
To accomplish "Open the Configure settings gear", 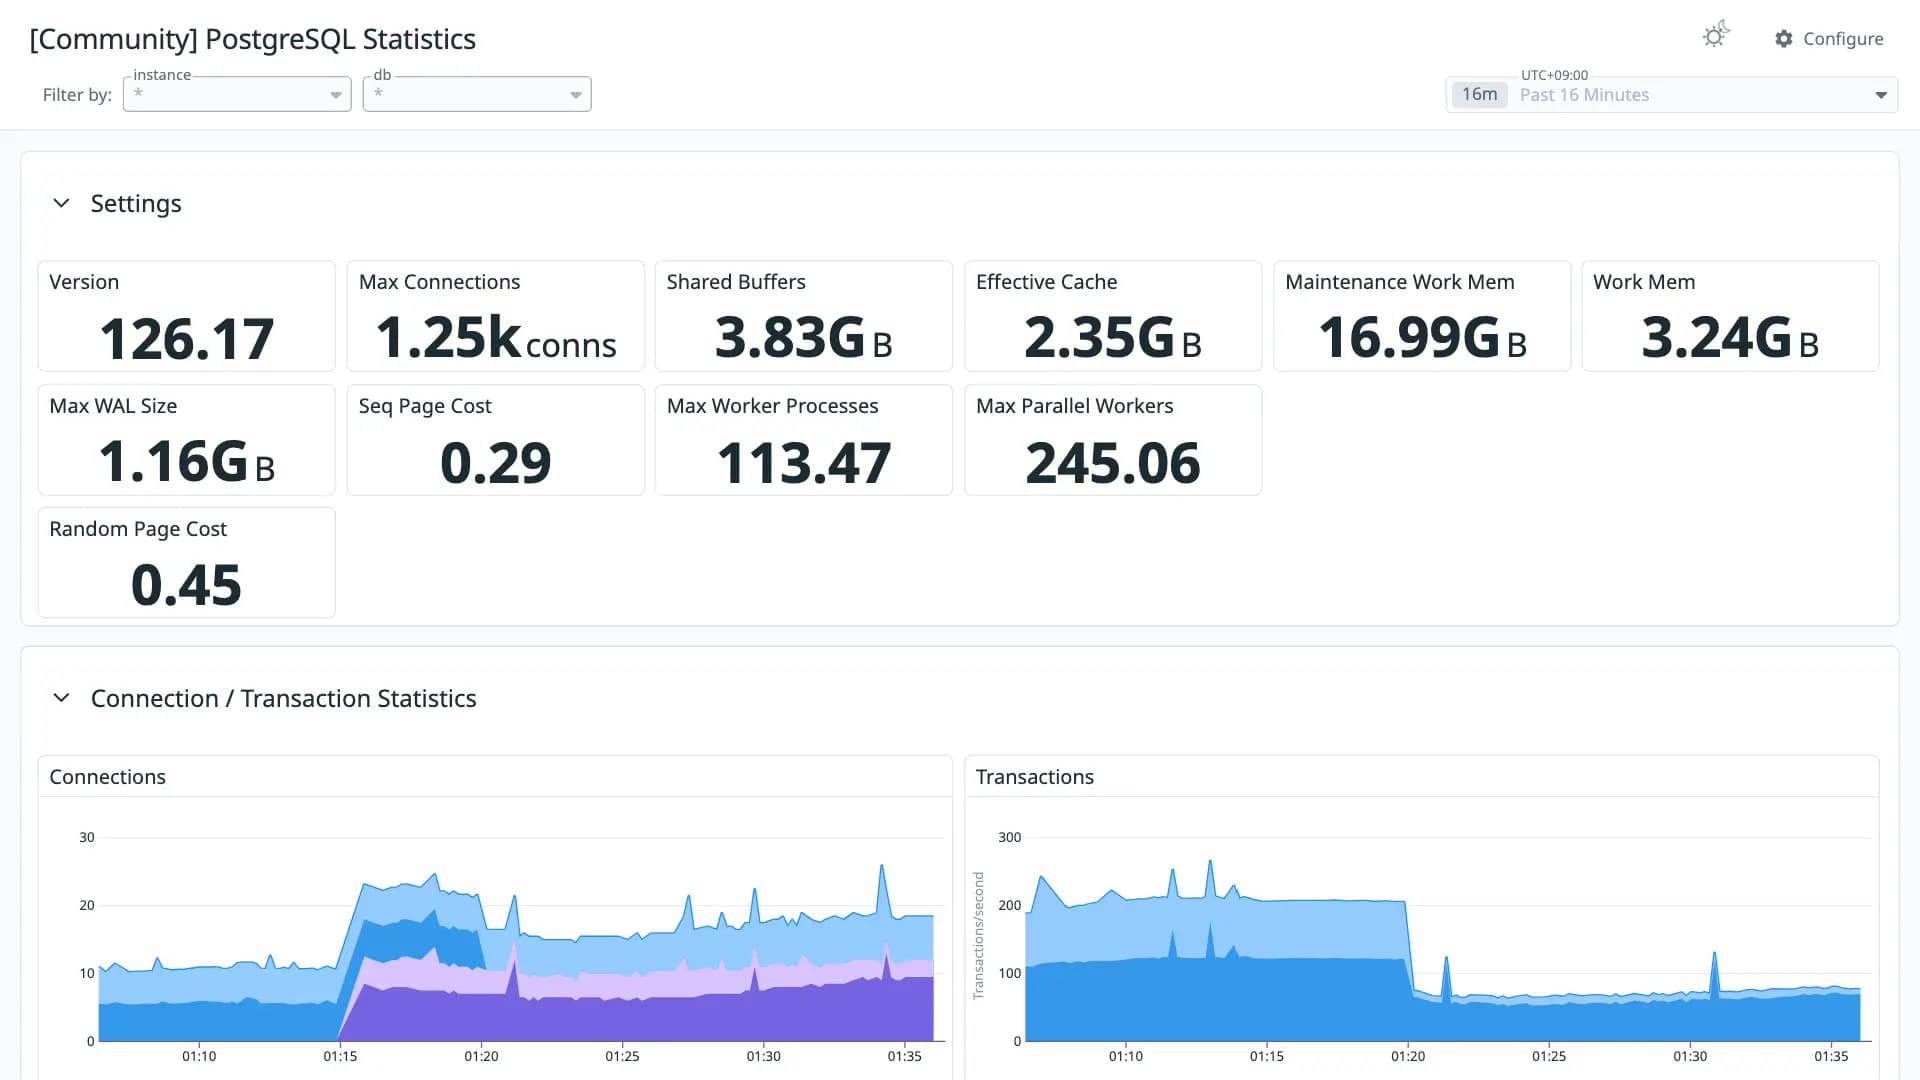I will 1783,39.
